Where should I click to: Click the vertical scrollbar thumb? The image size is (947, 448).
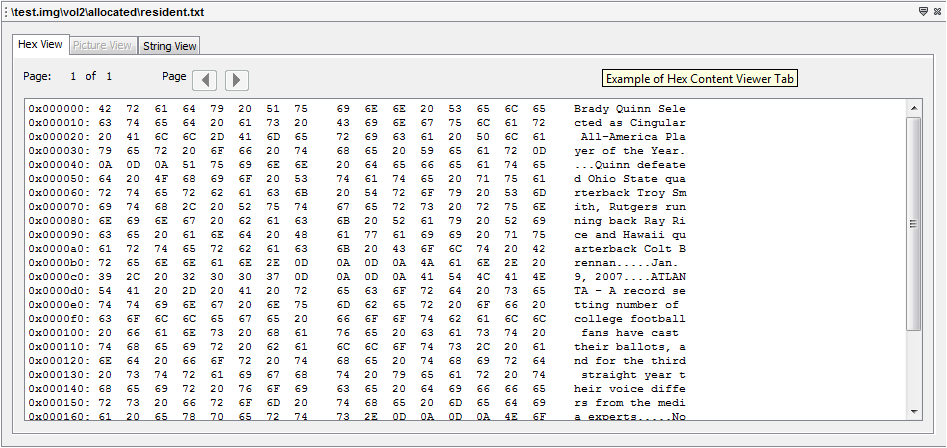coord(913,222)
